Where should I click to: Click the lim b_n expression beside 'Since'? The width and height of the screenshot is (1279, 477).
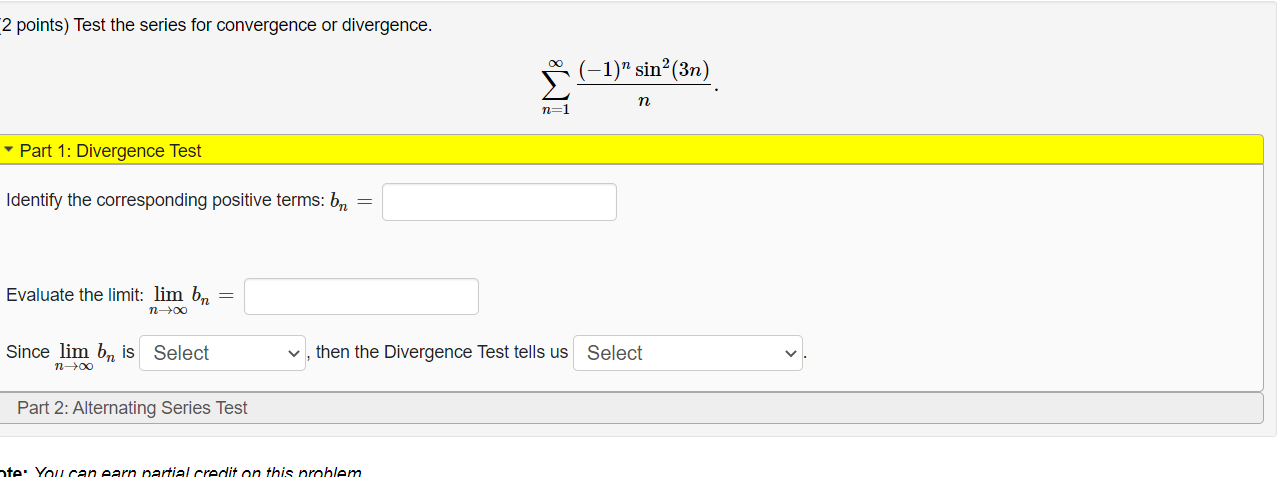tap(88, 355)
